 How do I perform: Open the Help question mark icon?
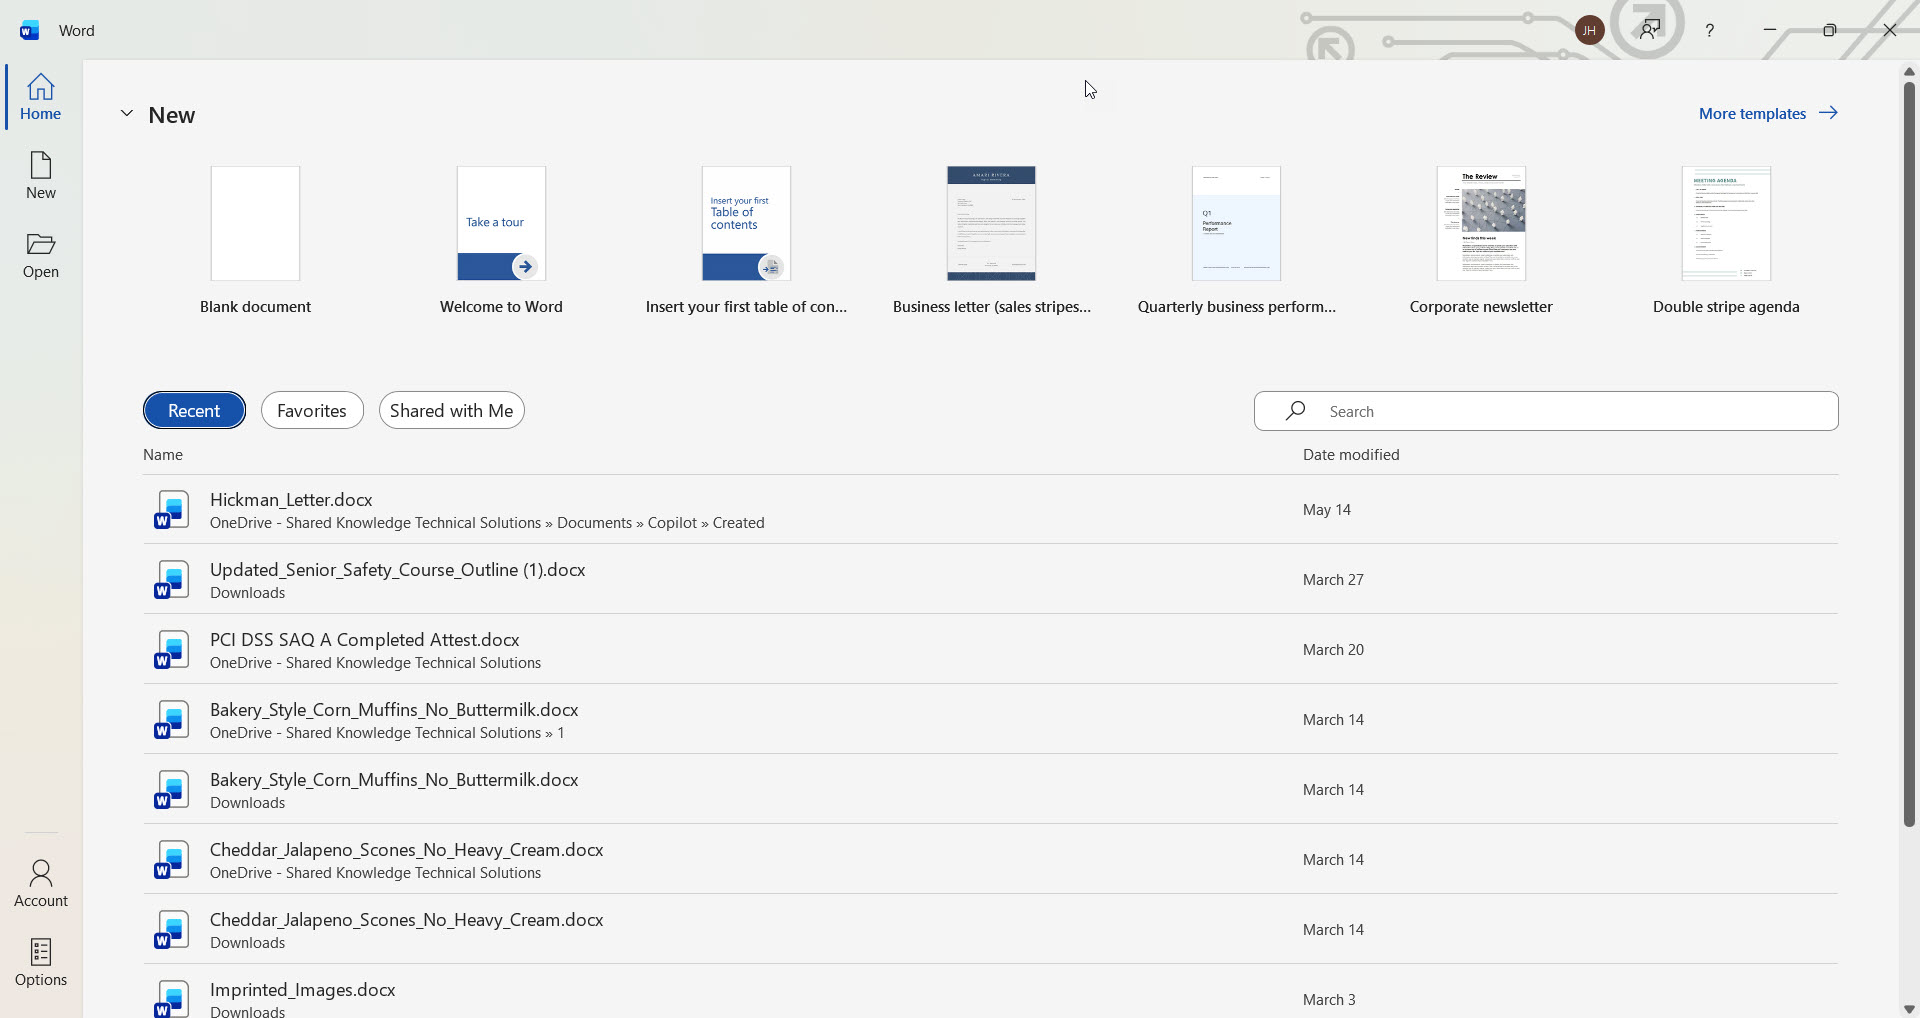(x=1710, y=31)
